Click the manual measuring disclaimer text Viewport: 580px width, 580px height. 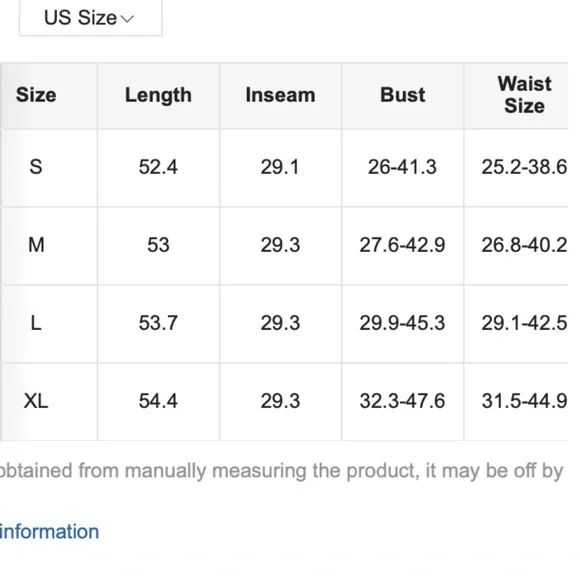point(281,471)
